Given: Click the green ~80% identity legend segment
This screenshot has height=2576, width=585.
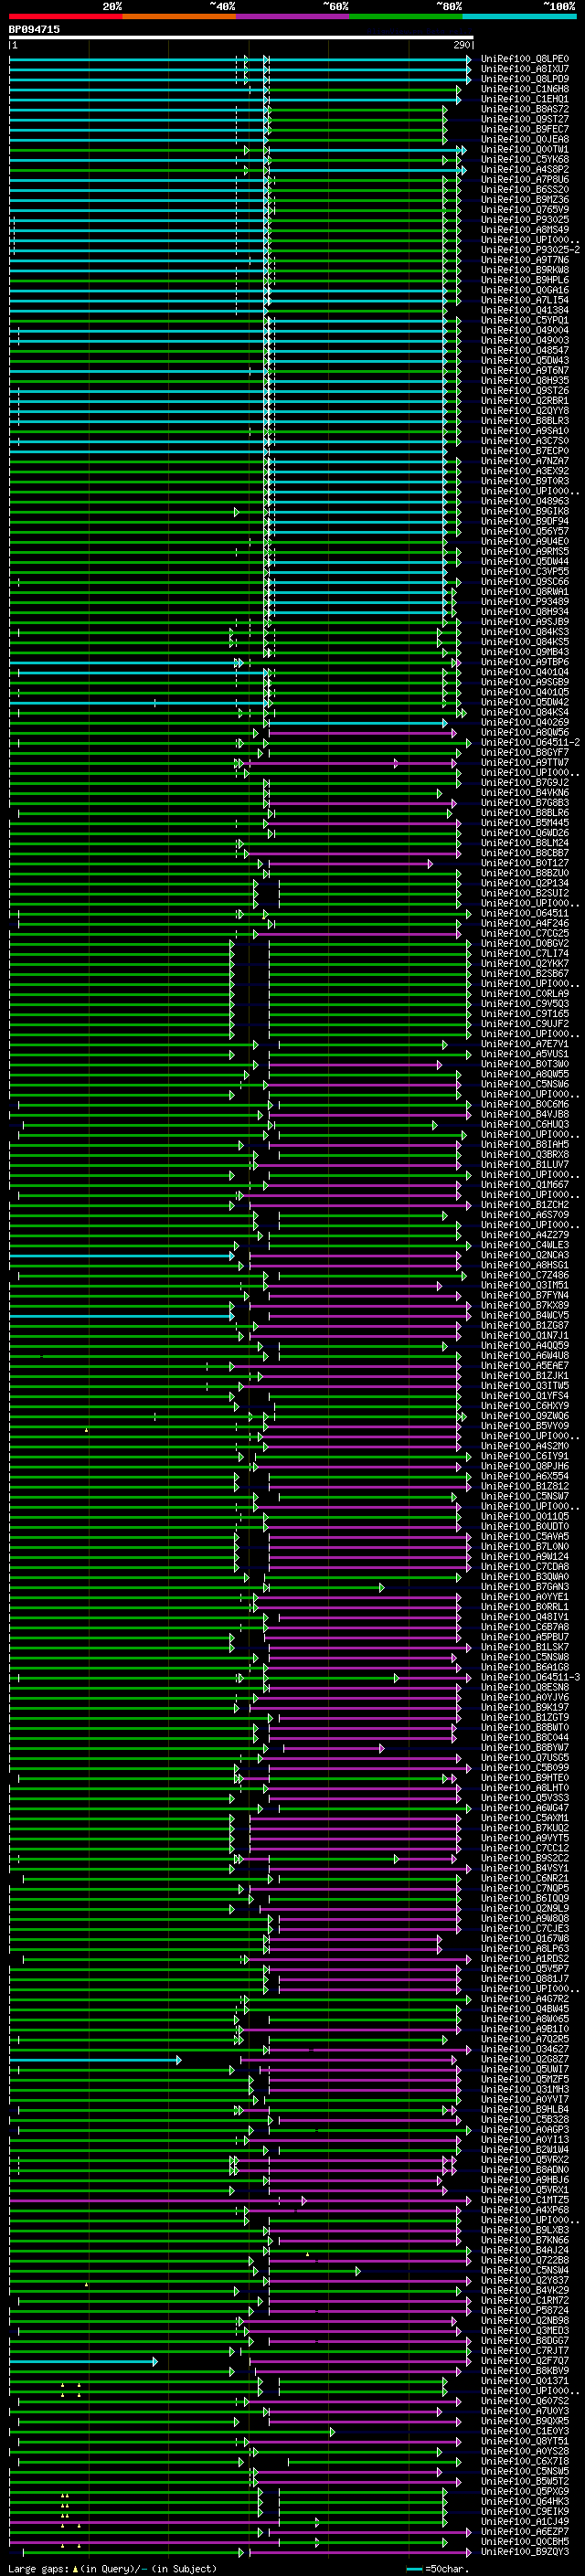Looking at the screenshot, I should [406, 16].
